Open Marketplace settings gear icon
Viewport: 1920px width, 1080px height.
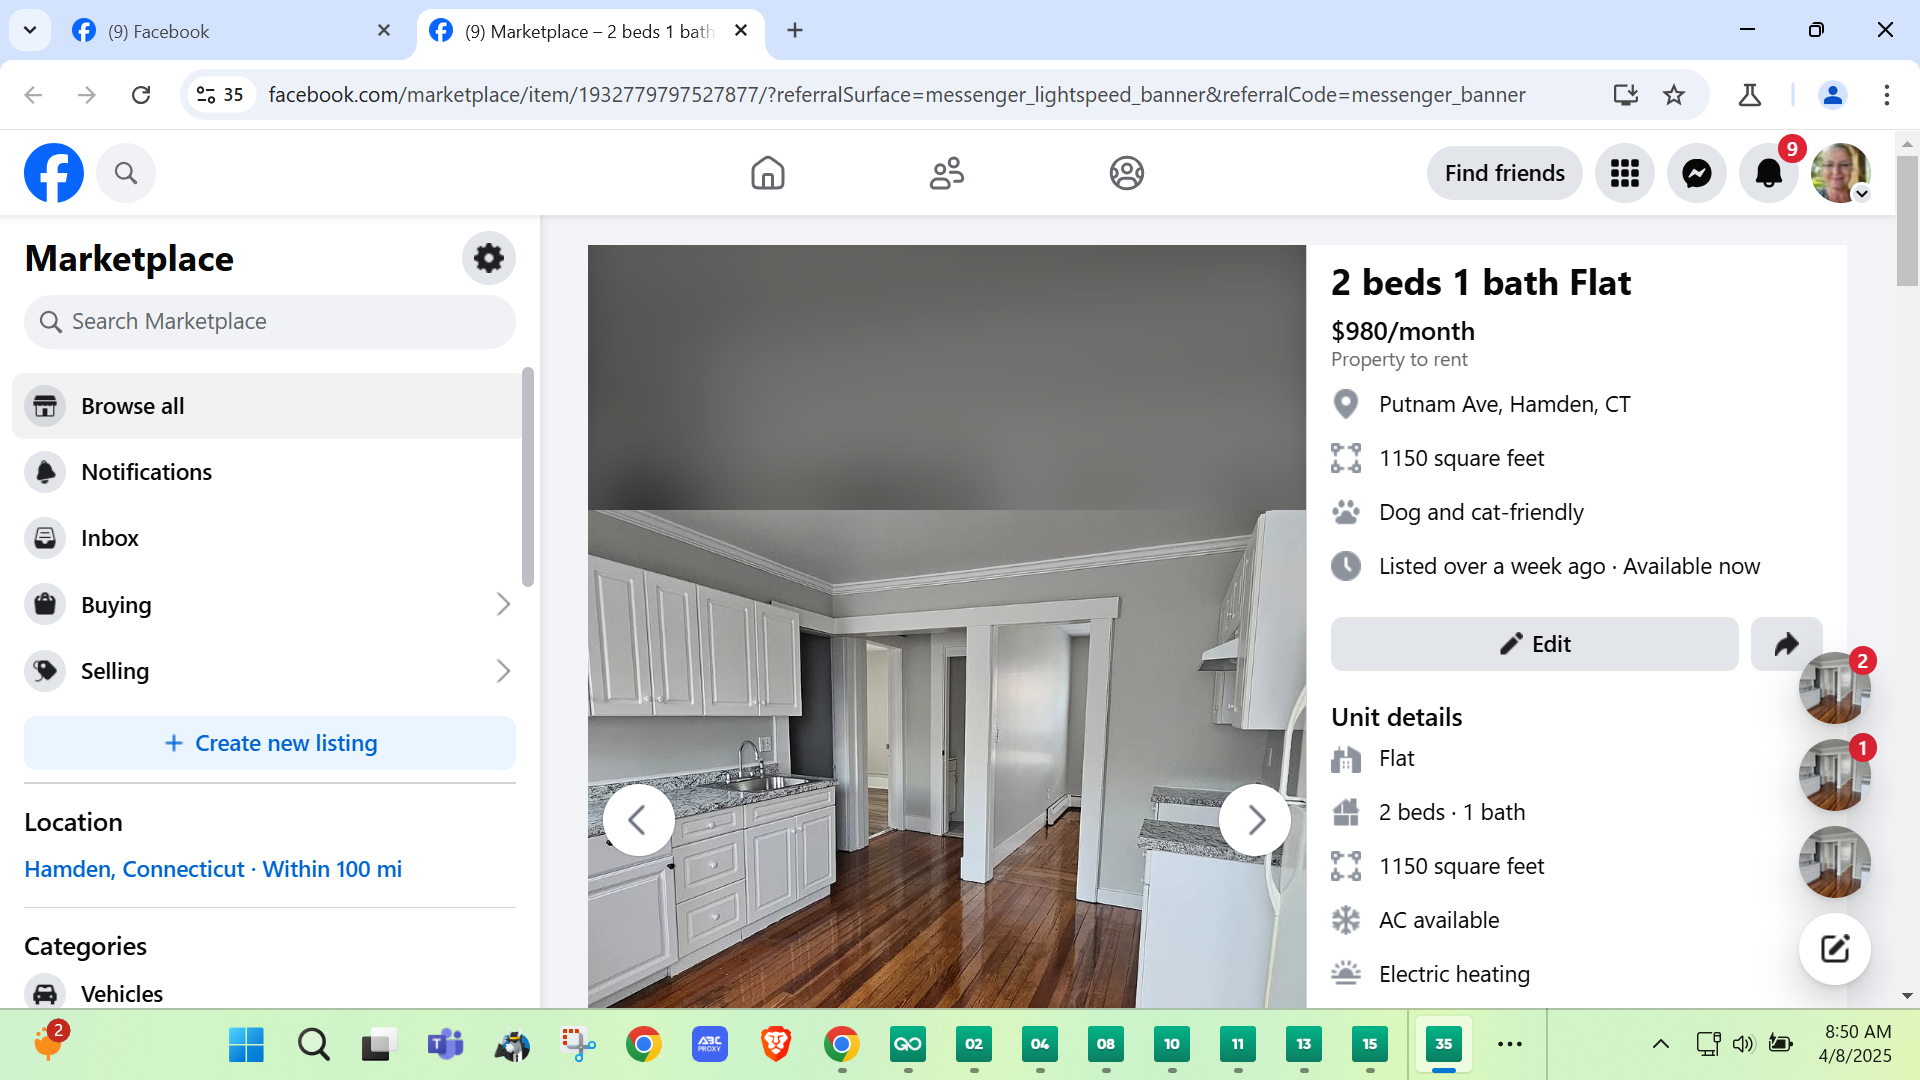(488, 258)
